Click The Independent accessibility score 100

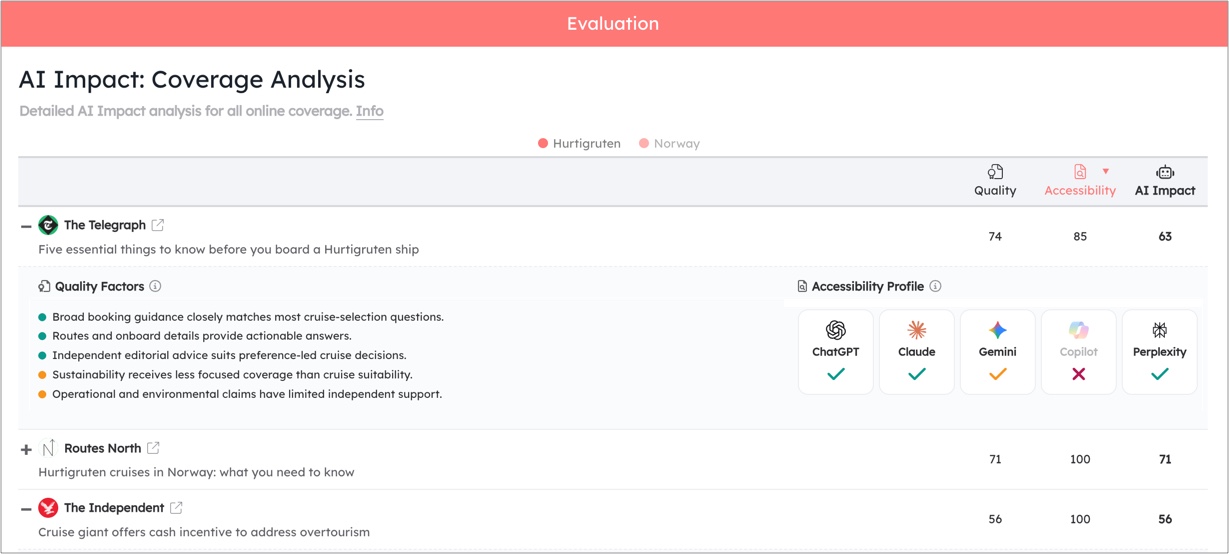pos(1080,520)
